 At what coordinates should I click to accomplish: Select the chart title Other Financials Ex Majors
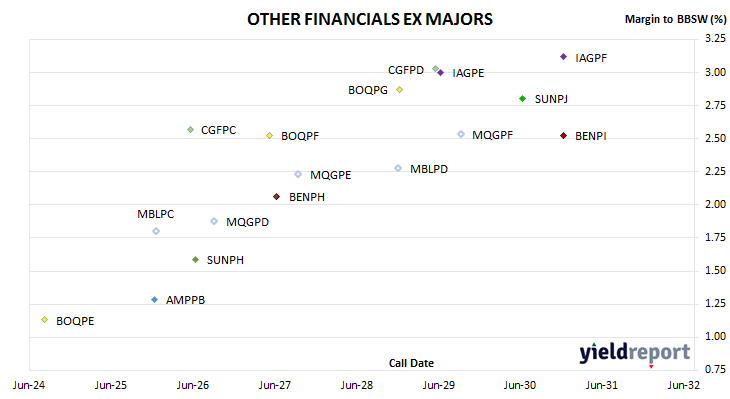(370, 19)
